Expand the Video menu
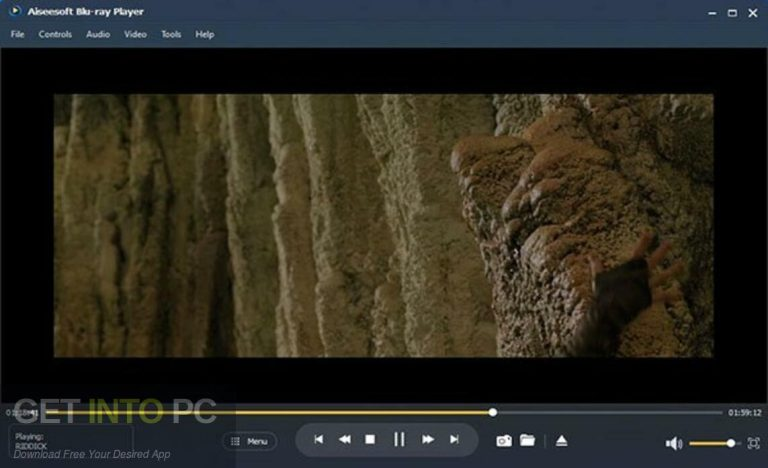768x468 pixels. pos(135,34)
